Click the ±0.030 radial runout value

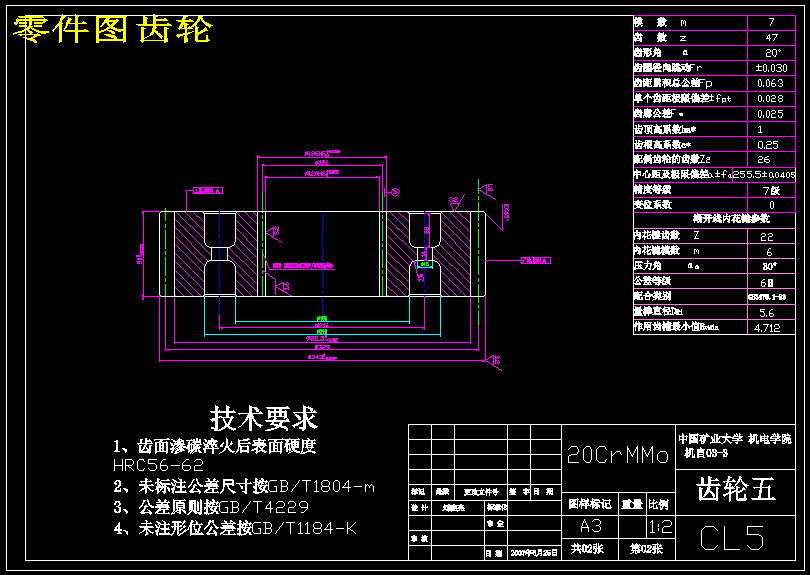pos(771,68)
